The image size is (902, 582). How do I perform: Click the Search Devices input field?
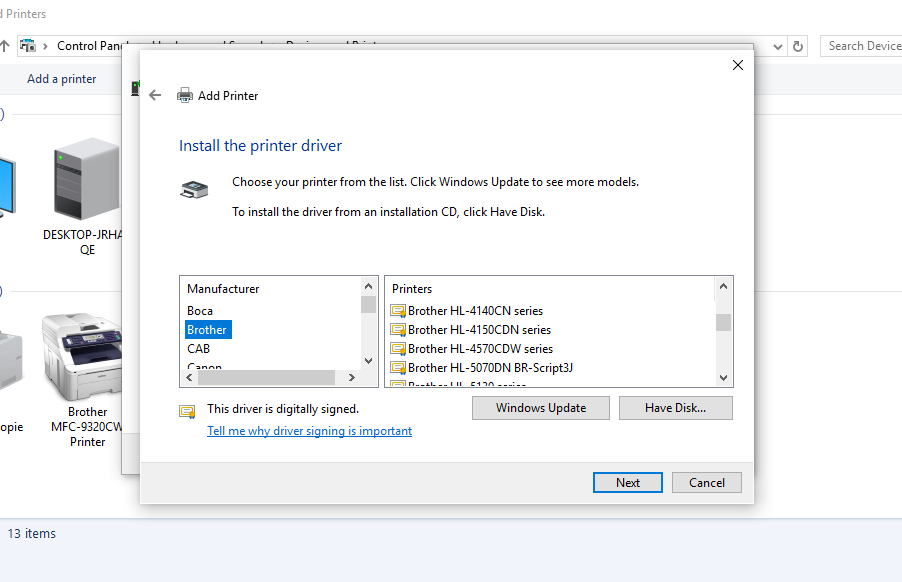[x=861, y=46]
